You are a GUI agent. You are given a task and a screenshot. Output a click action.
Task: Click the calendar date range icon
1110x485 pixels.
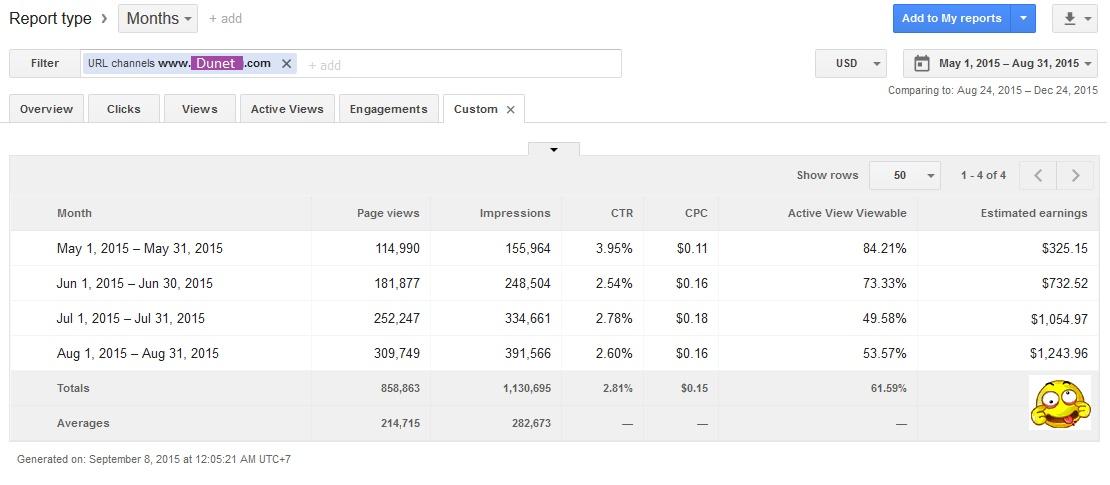click(x=922, y=64)
